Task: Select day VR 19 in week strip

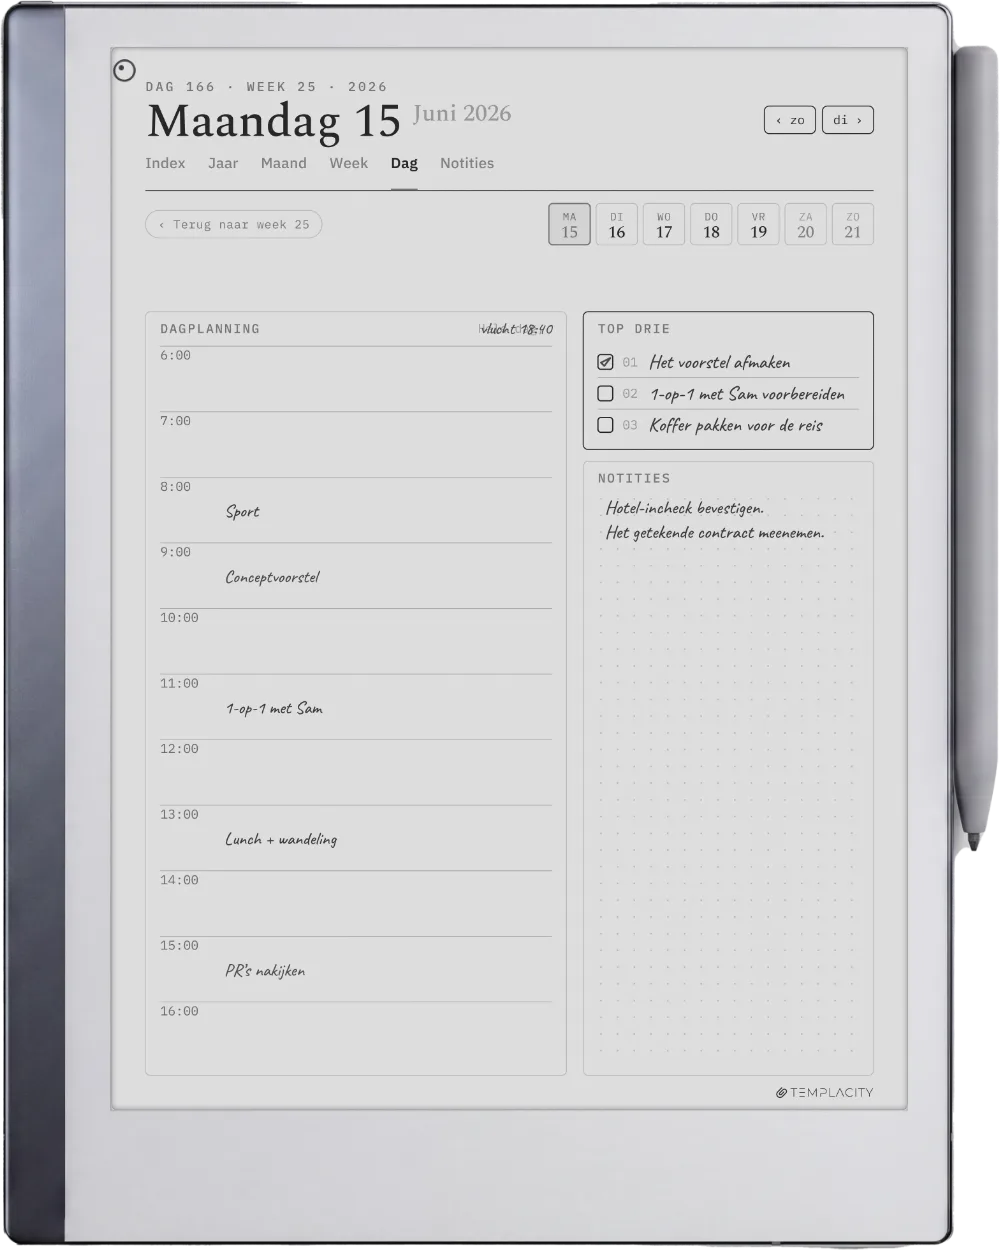Action: click(x=758, y=224)
